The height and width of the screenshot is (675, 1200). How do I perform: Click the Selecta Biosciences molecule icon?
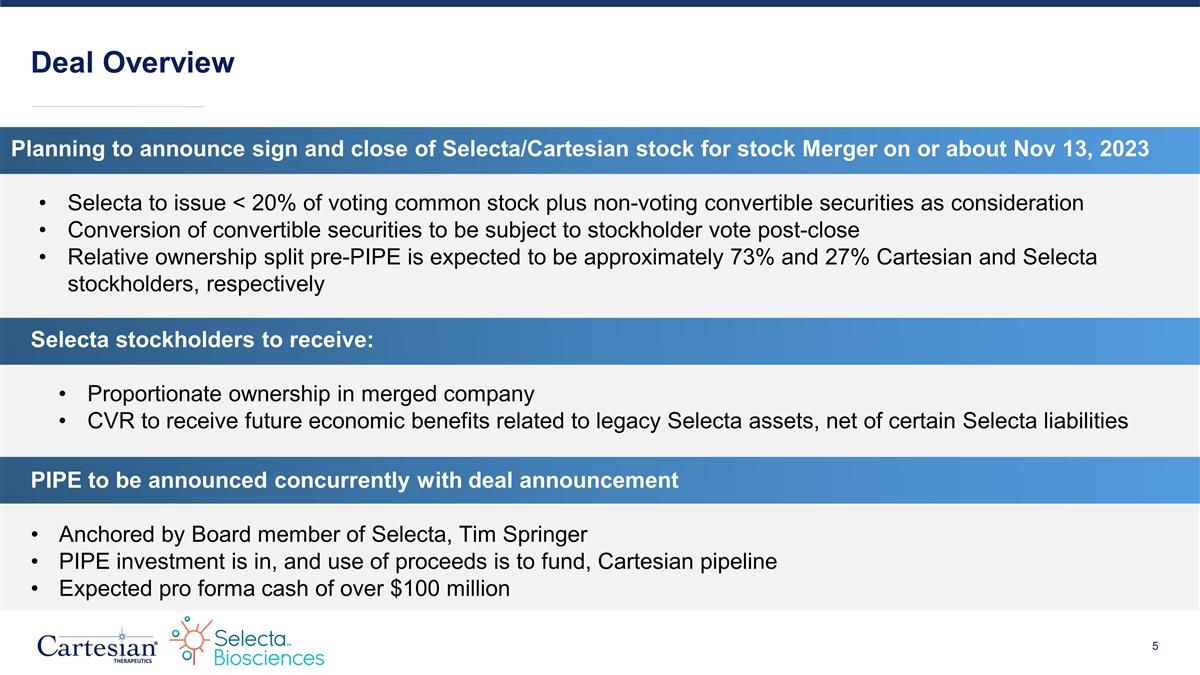point(190,640)
